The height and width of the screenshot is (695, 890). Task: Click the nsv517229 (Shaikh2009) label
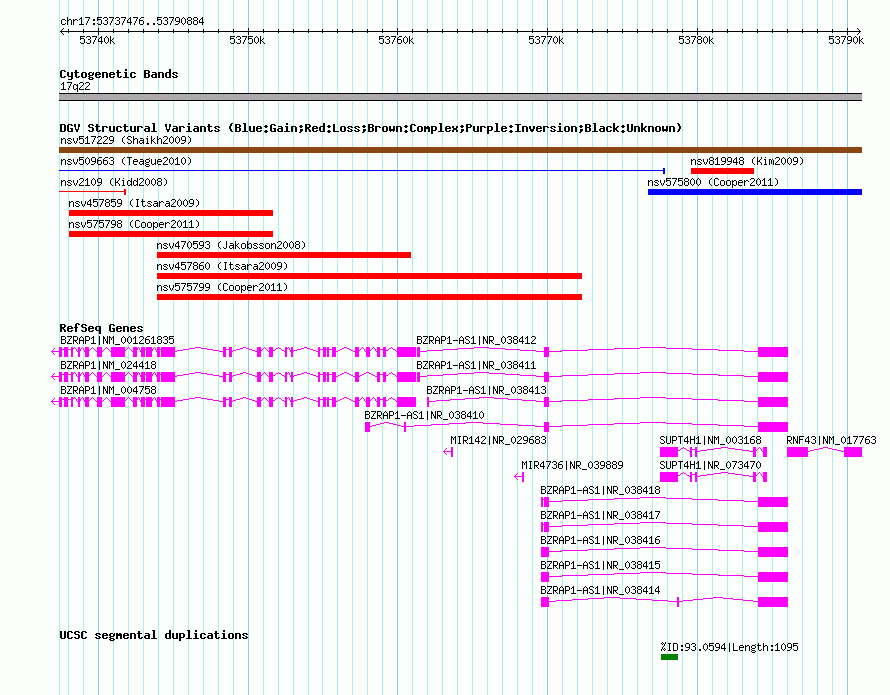click(x=126, y=140)
